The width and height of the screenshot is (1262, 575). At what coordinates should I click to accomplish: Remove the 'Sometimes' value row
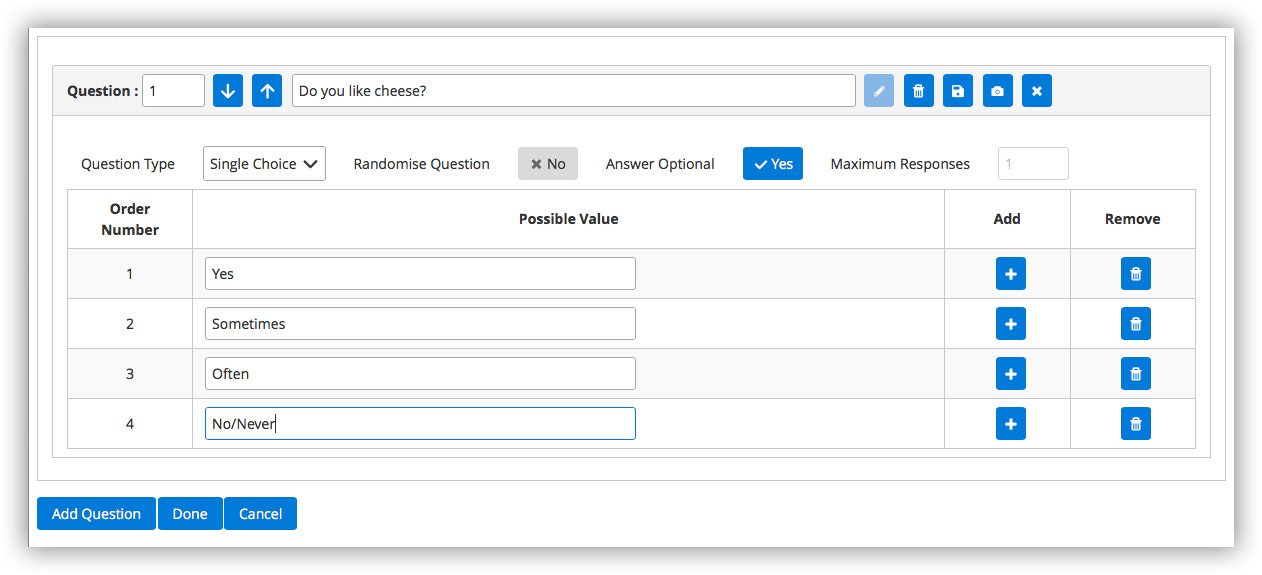[x=1135, y=324]
